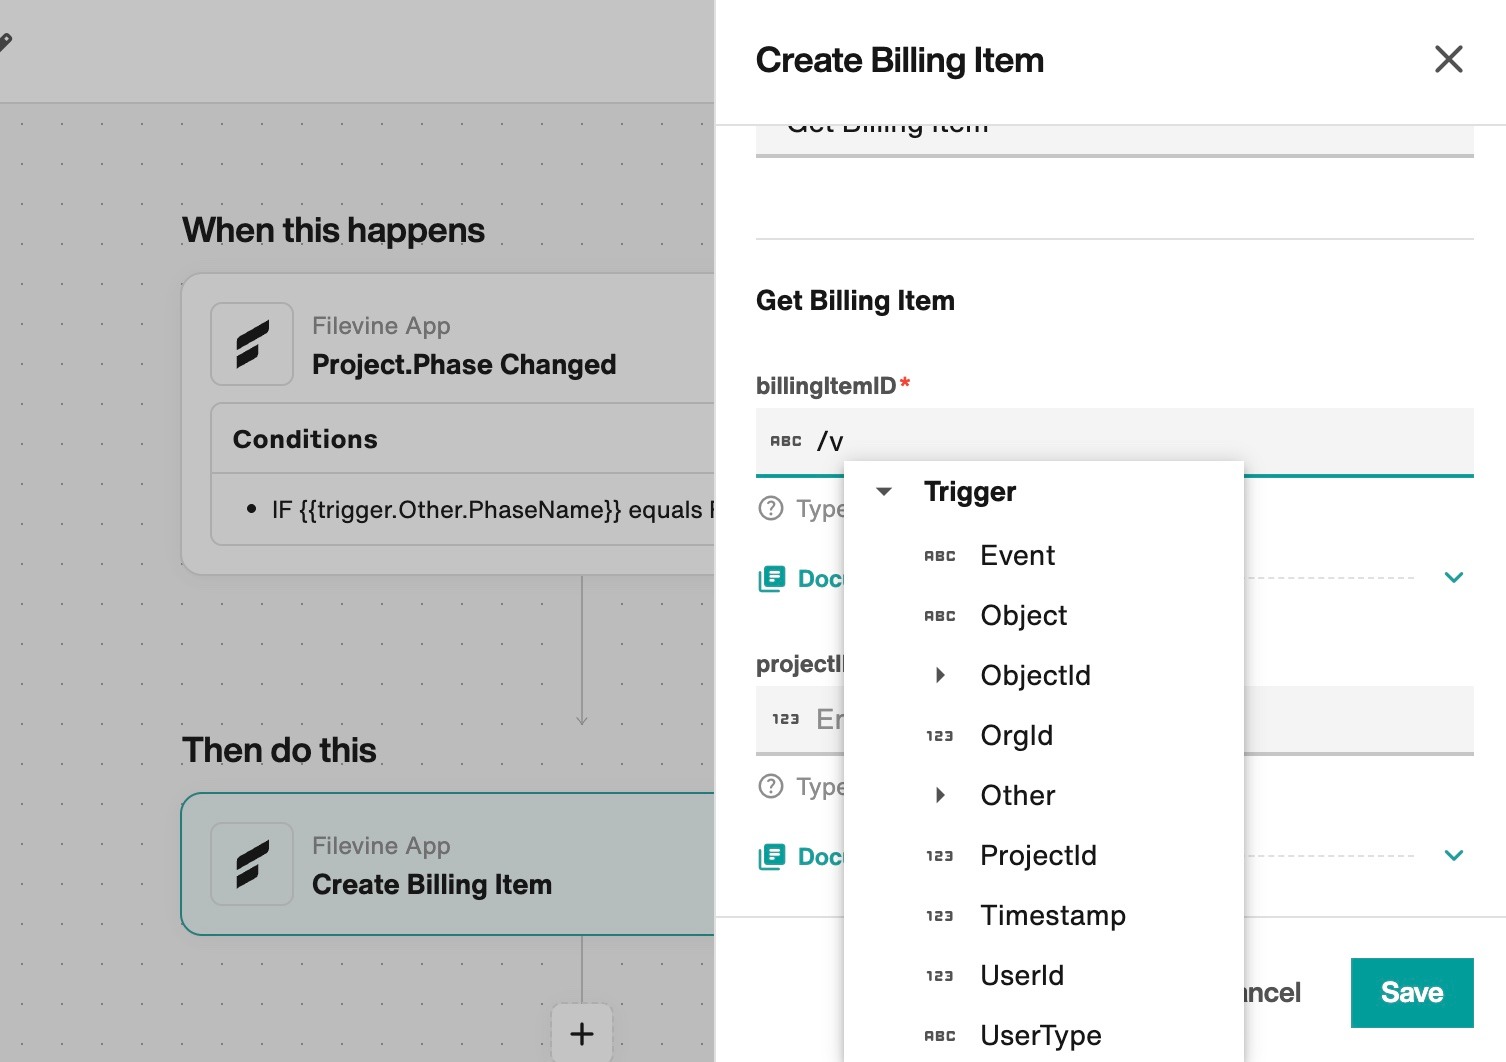The height and width of the screenshot is (1062, 1506).
Task: Click the pencil edit icon at top left
Action: 5,42
